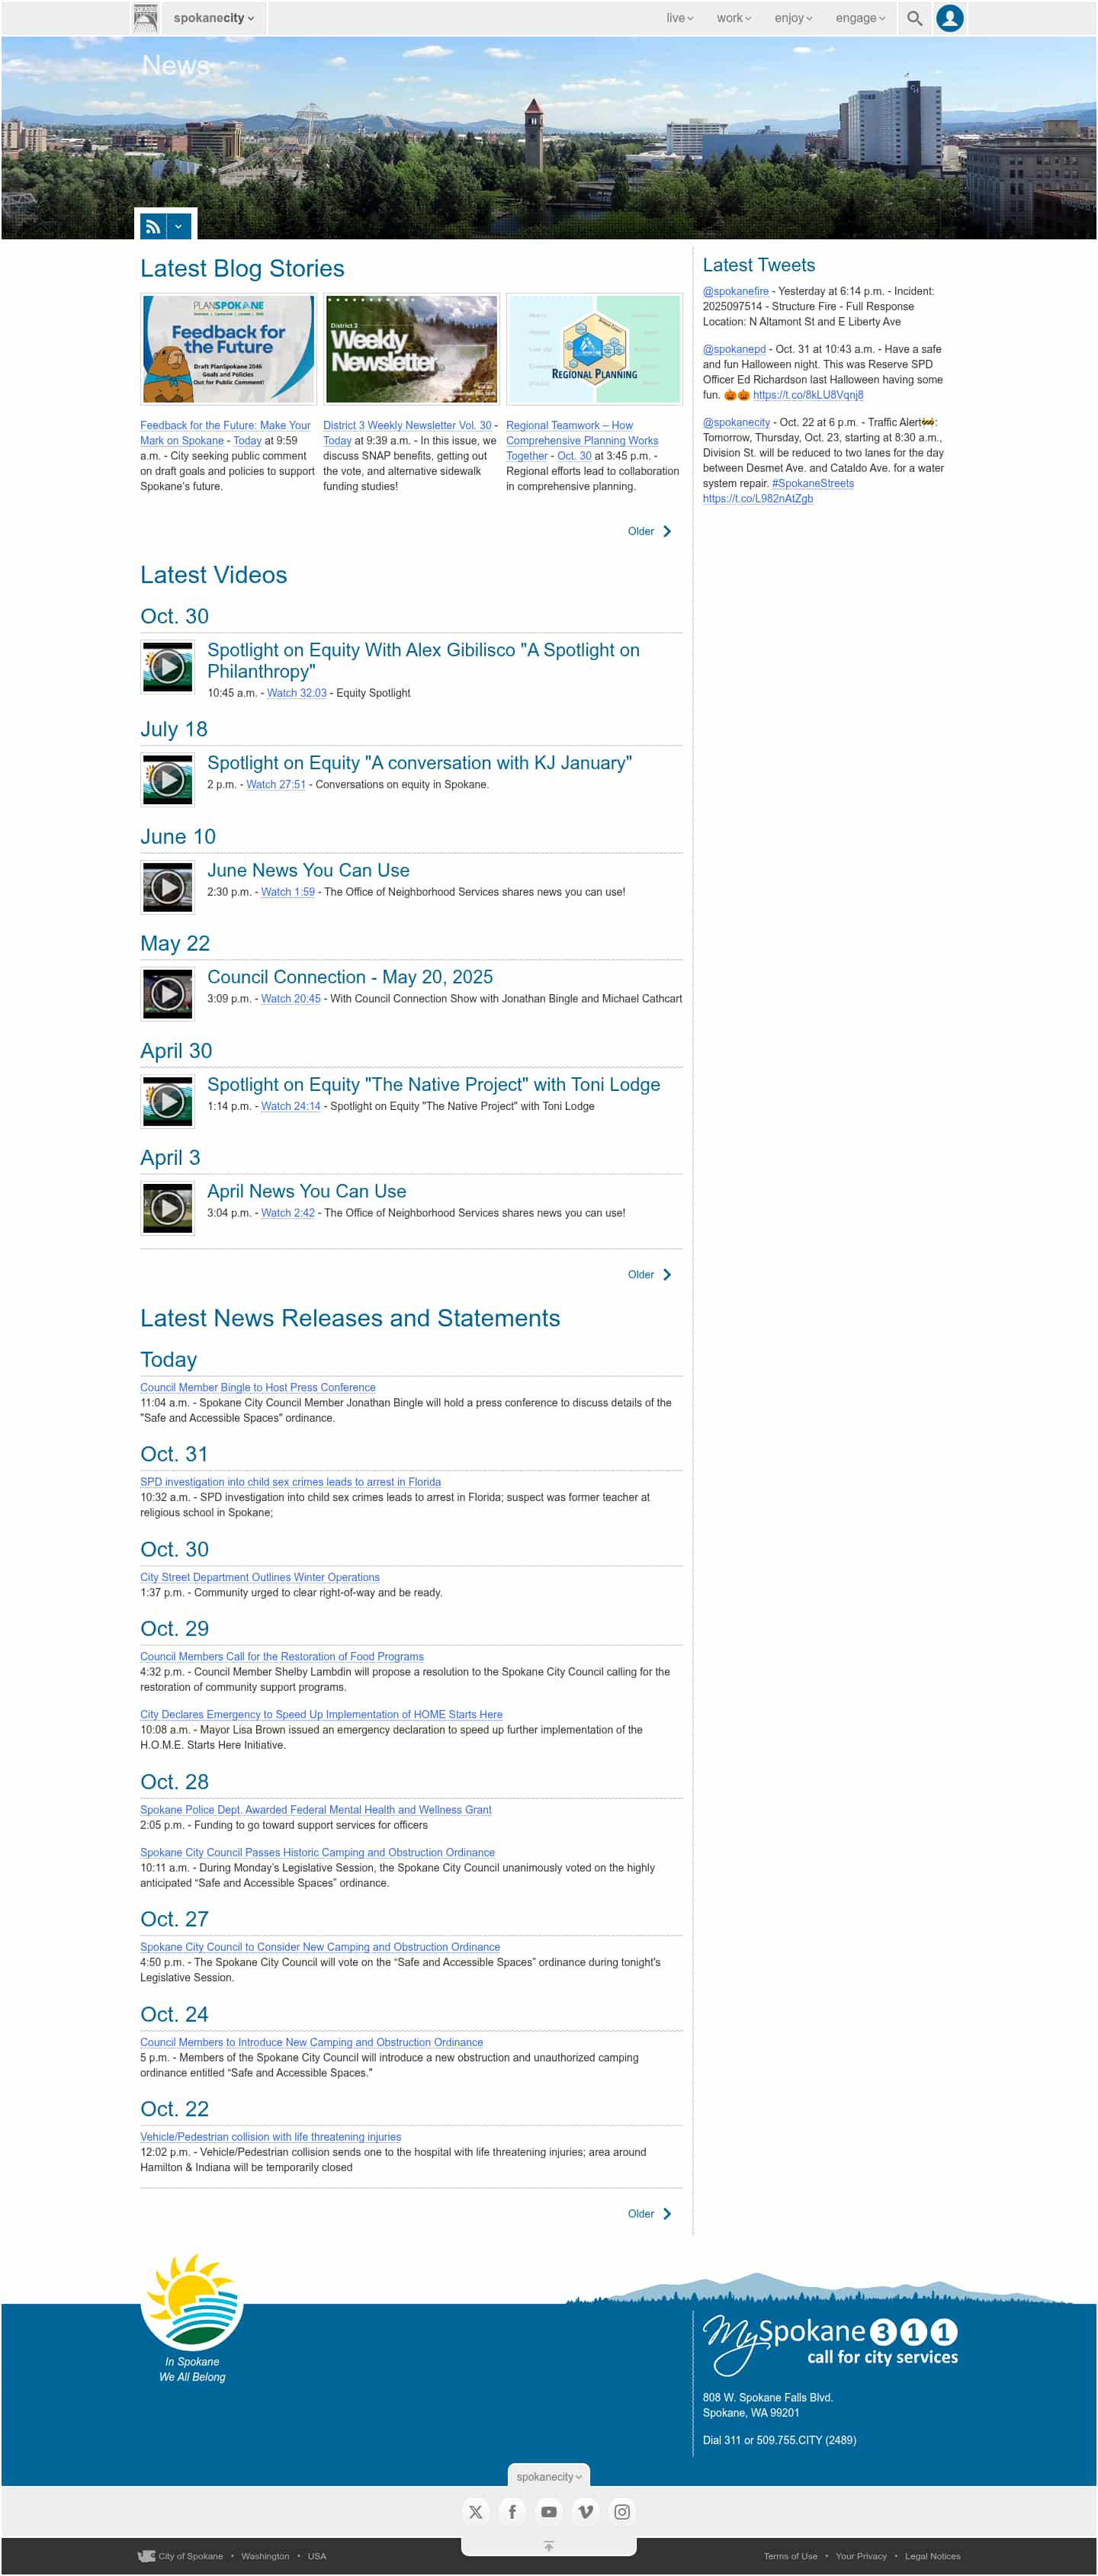1098x2576 pixels.
Task: Open t.co/8kLU8Vqnj8 tweet link
Action: pyautogui.click(x=808, y=396)
